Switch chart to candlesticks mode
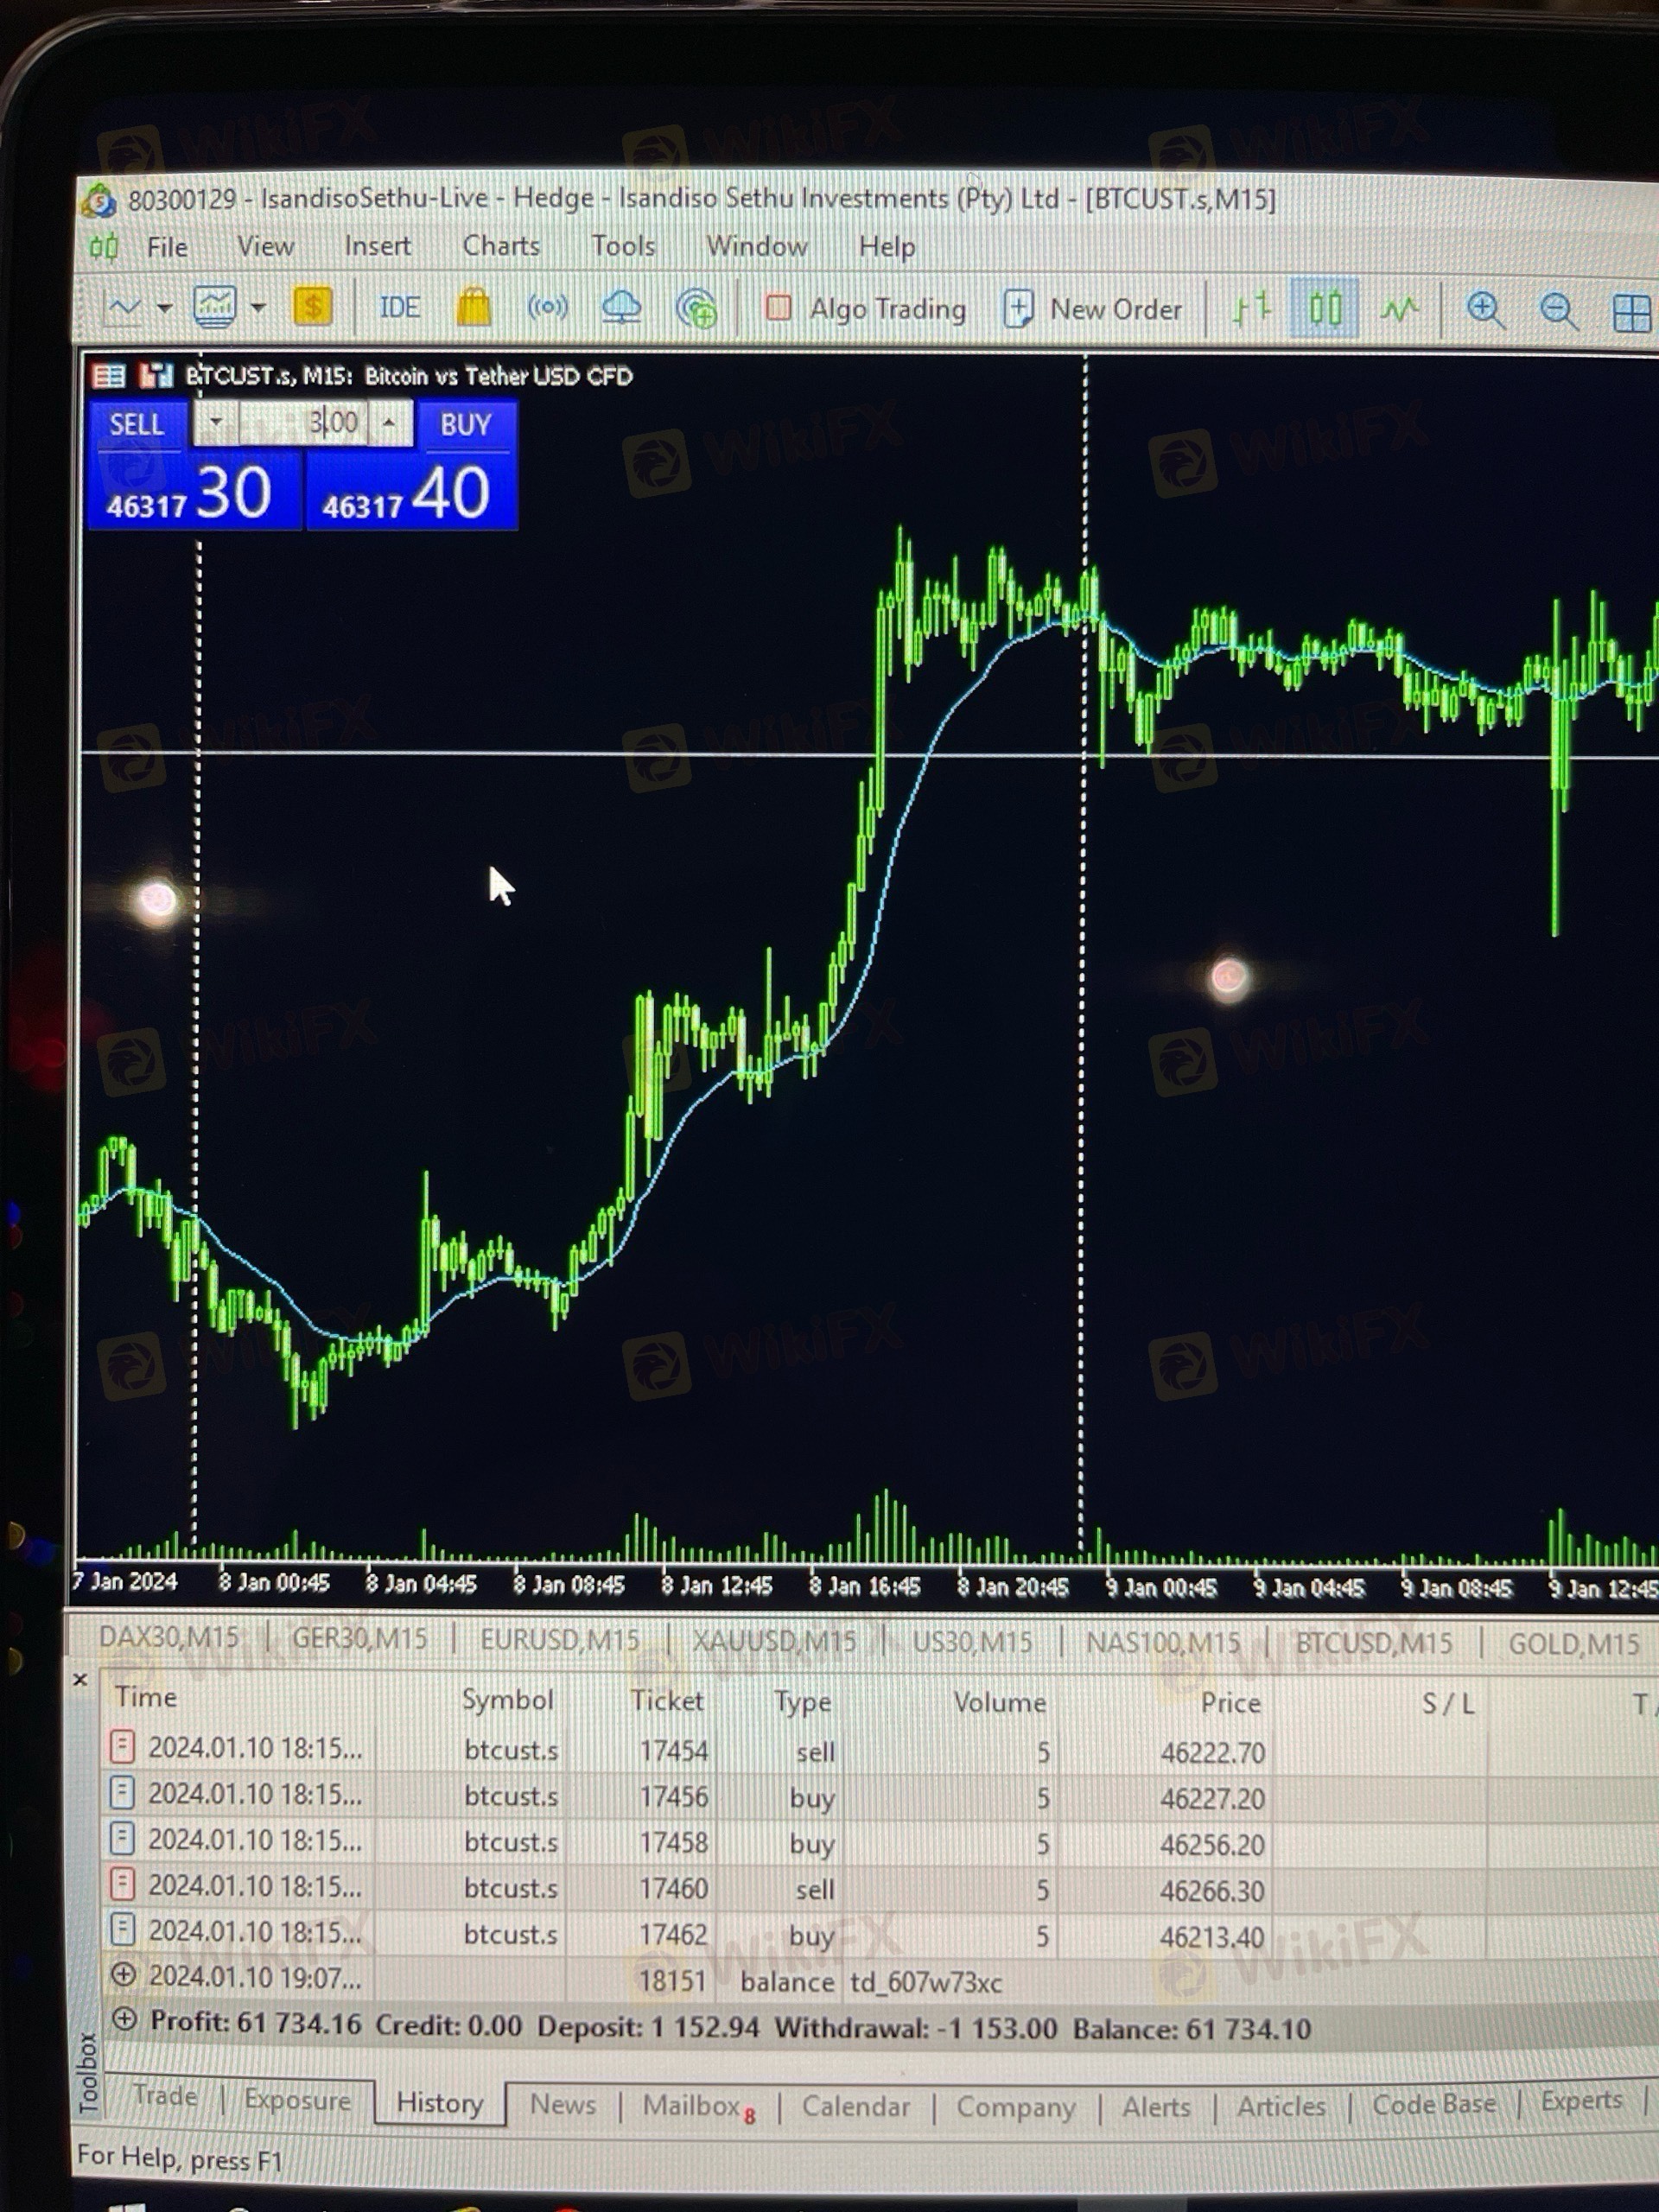 (x=1325, y=308)
